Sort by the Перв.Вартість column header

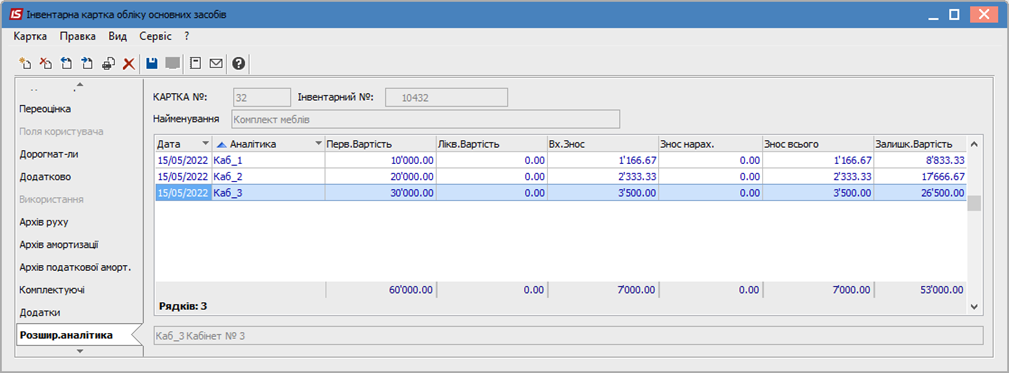pos(380,144)
